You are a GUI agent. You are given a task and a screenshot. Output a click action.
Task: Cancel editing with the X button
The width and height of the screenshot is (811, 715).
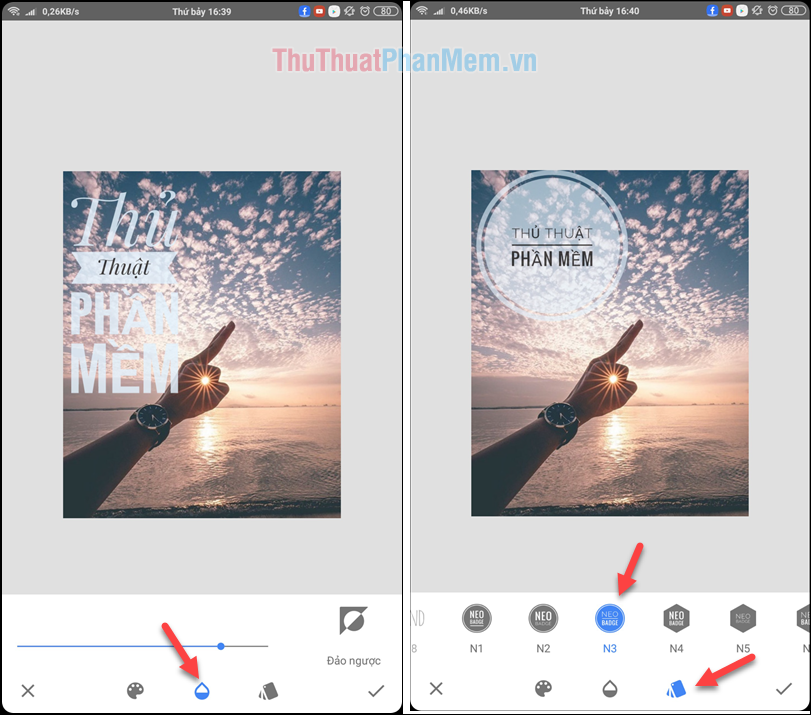[x=28, y=690]
